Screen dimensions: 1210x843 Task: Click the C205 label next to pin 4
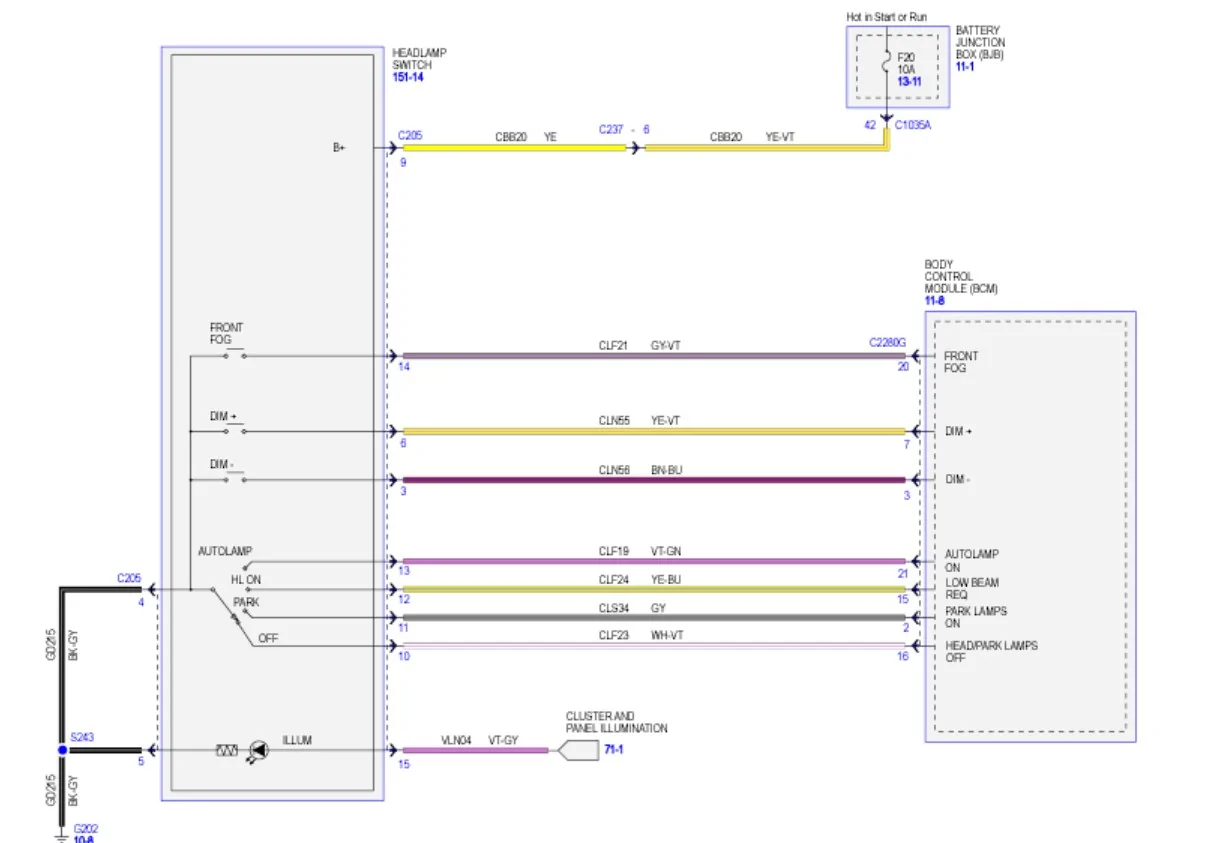(129, 578)
